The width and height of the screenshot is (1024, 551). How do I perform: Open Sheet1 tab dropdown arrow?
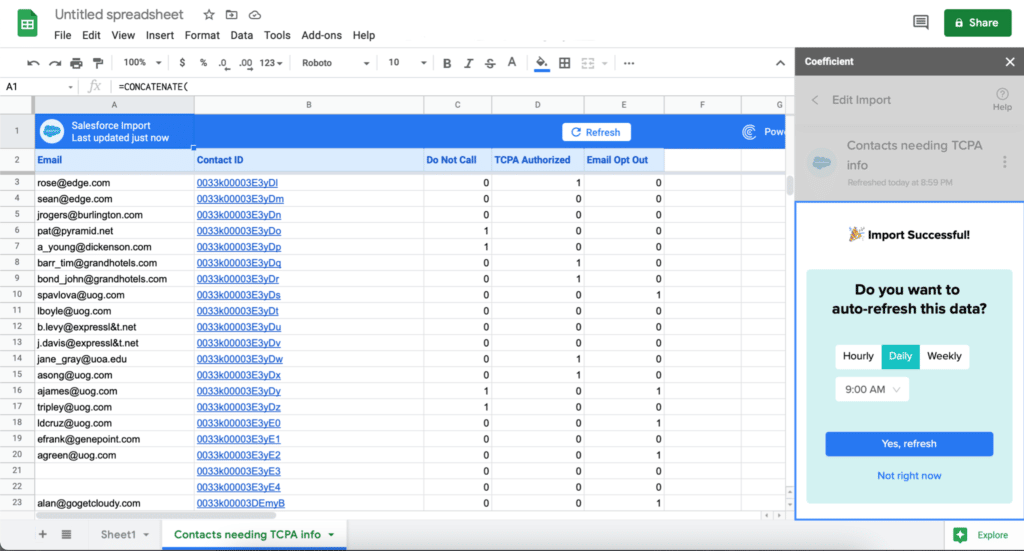pos(146,535)
